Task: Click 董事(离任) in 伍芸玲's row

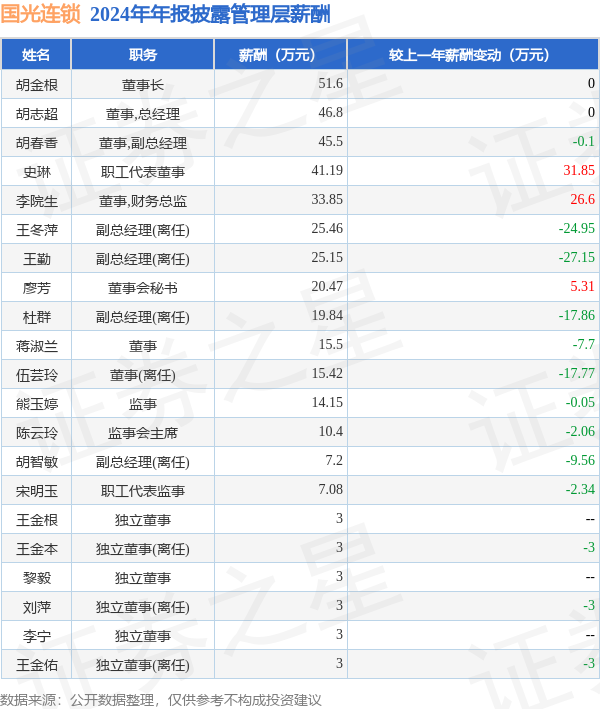Action: (x=143, y=374)
